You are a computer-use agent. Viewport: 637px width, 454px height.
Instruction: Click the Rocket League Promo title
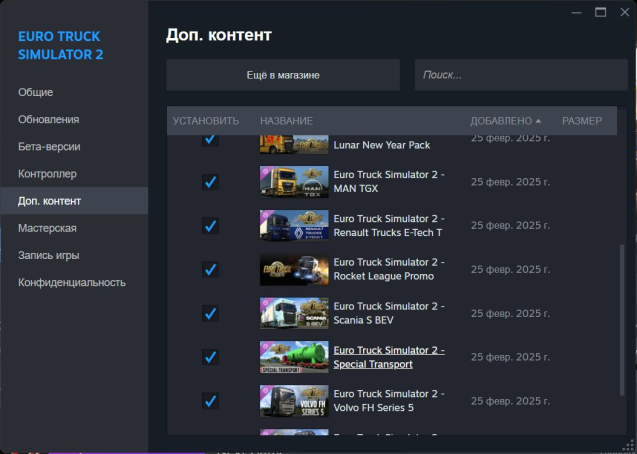[389, 269]
